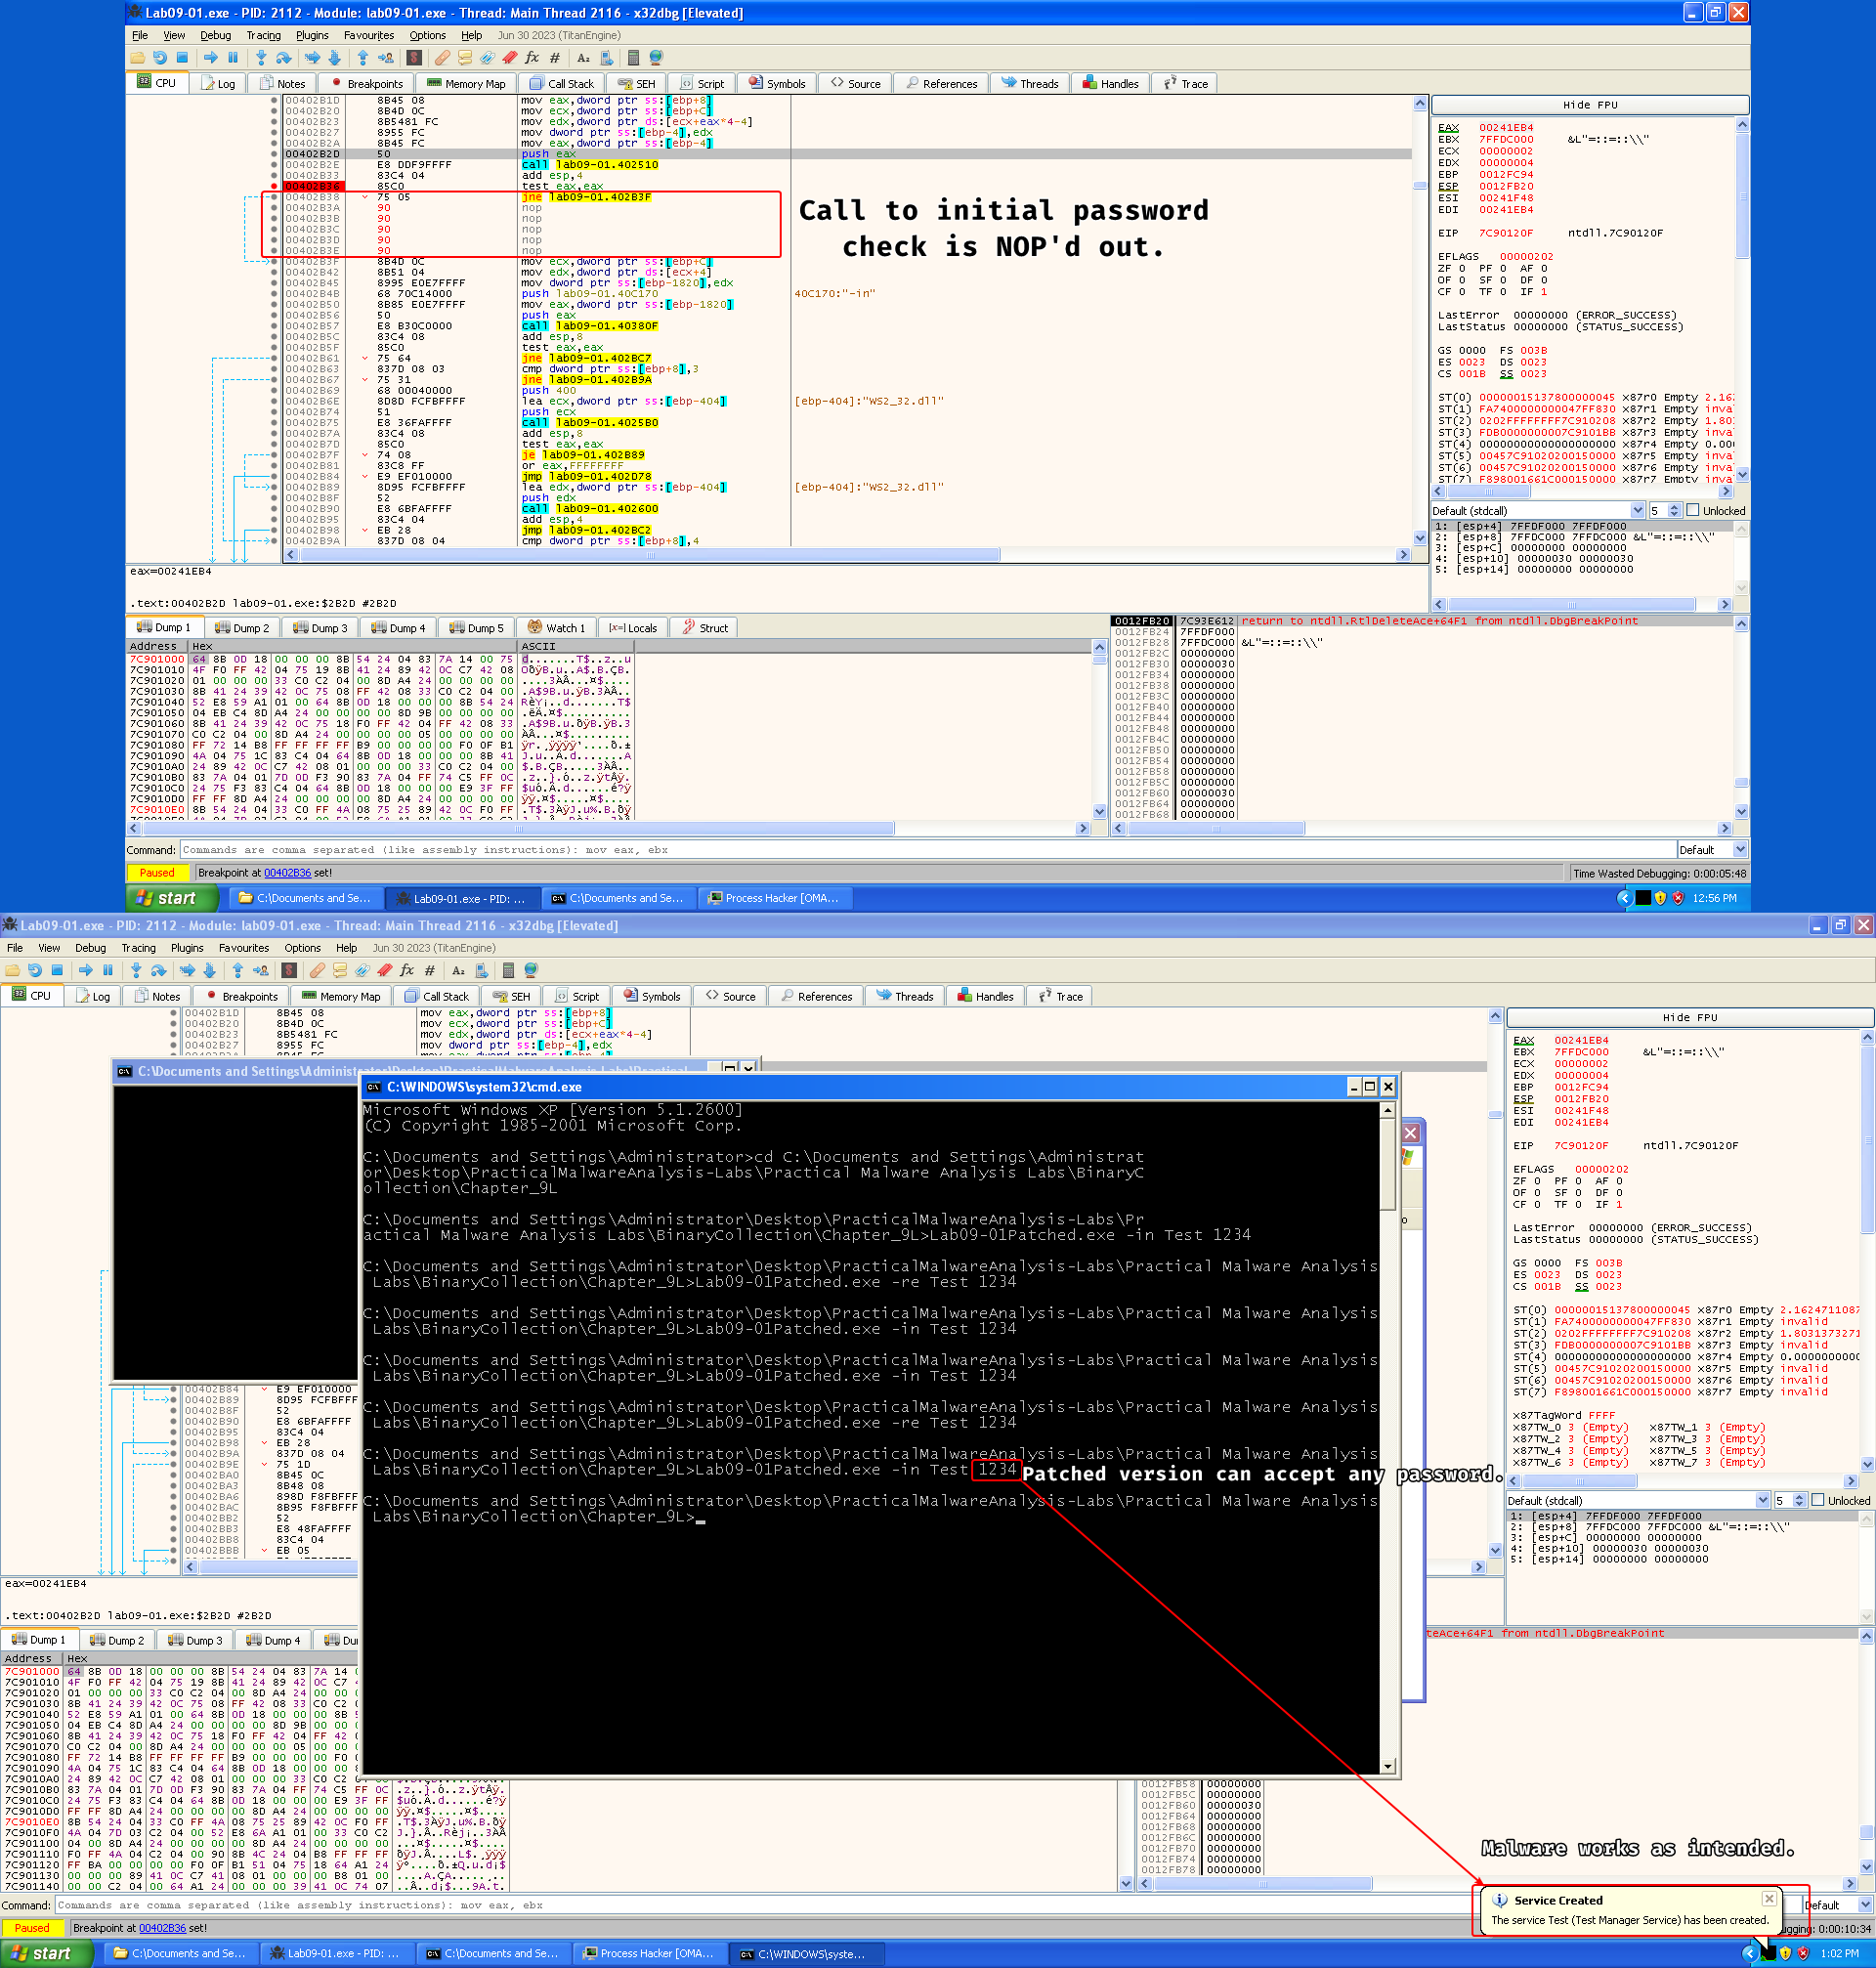Toggle Unlocked checkbox in lower debugger window
The height and width of the screenshot is (1968, 1876).
(x=1818, y=1500)
